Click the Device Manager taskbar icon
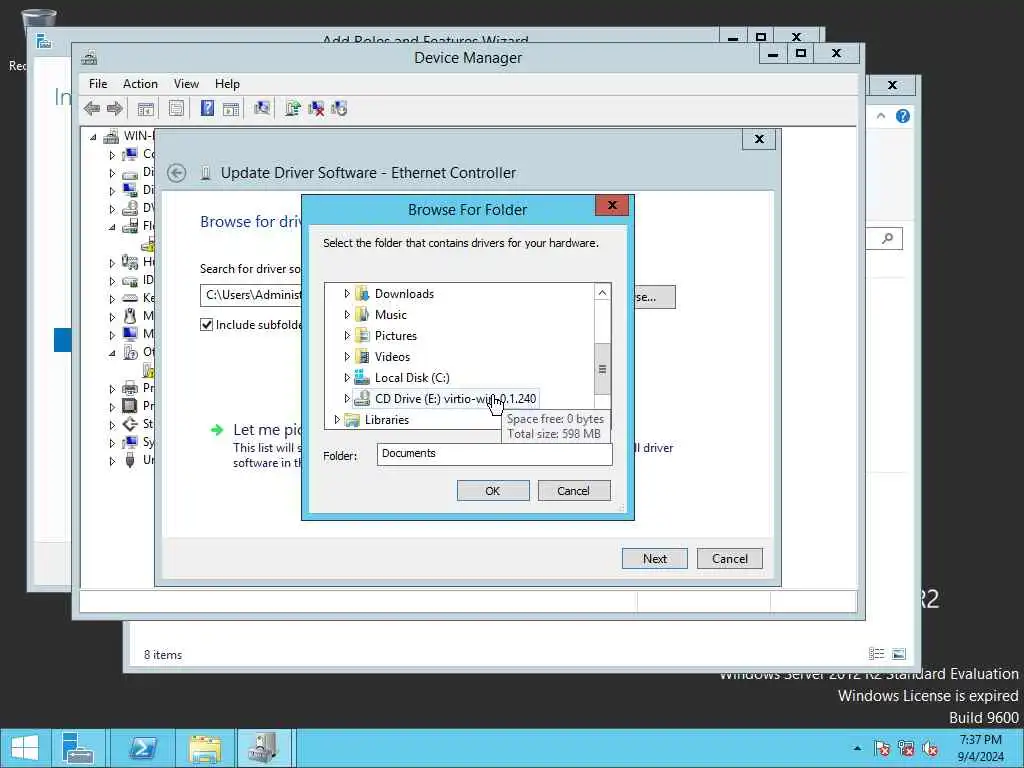1024x768 pixels. click(x=262, y=748)
